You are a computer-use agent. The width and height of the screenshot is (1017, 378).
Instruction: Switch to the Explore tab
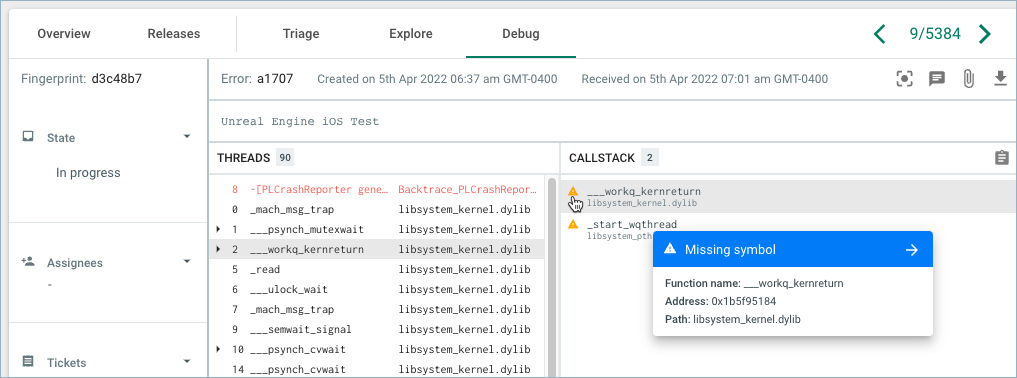[x=411, y=34]
